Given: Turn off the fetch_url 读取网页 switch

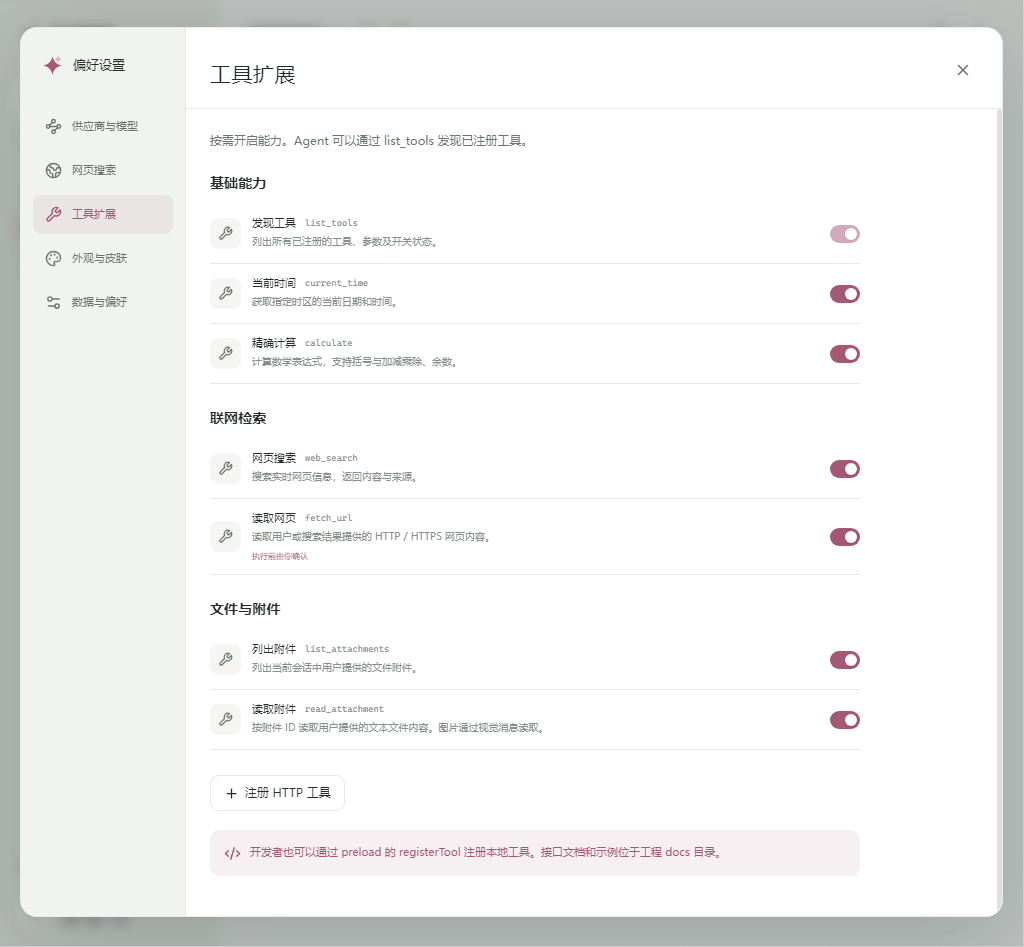Looking at the screenshot, I should pyautogui.click(x=844, y=537).
